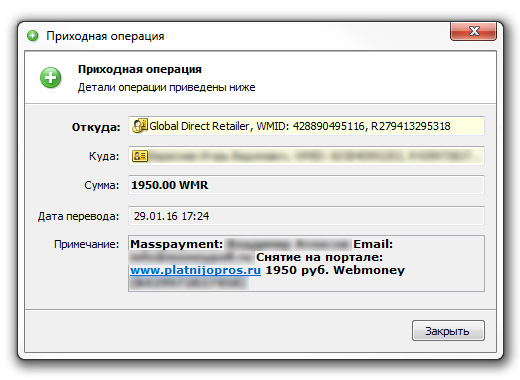Click the Дата перевода field 29.01.16 17:24
This screenshot has height=380, width=520.
pyautogui.click(x=306, y=216)
